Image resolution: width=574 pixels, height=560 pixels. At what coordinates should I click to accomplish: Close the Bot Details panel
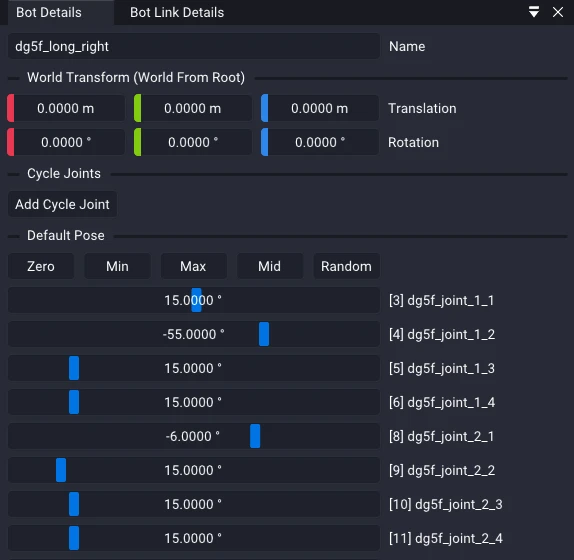point(558,12)
